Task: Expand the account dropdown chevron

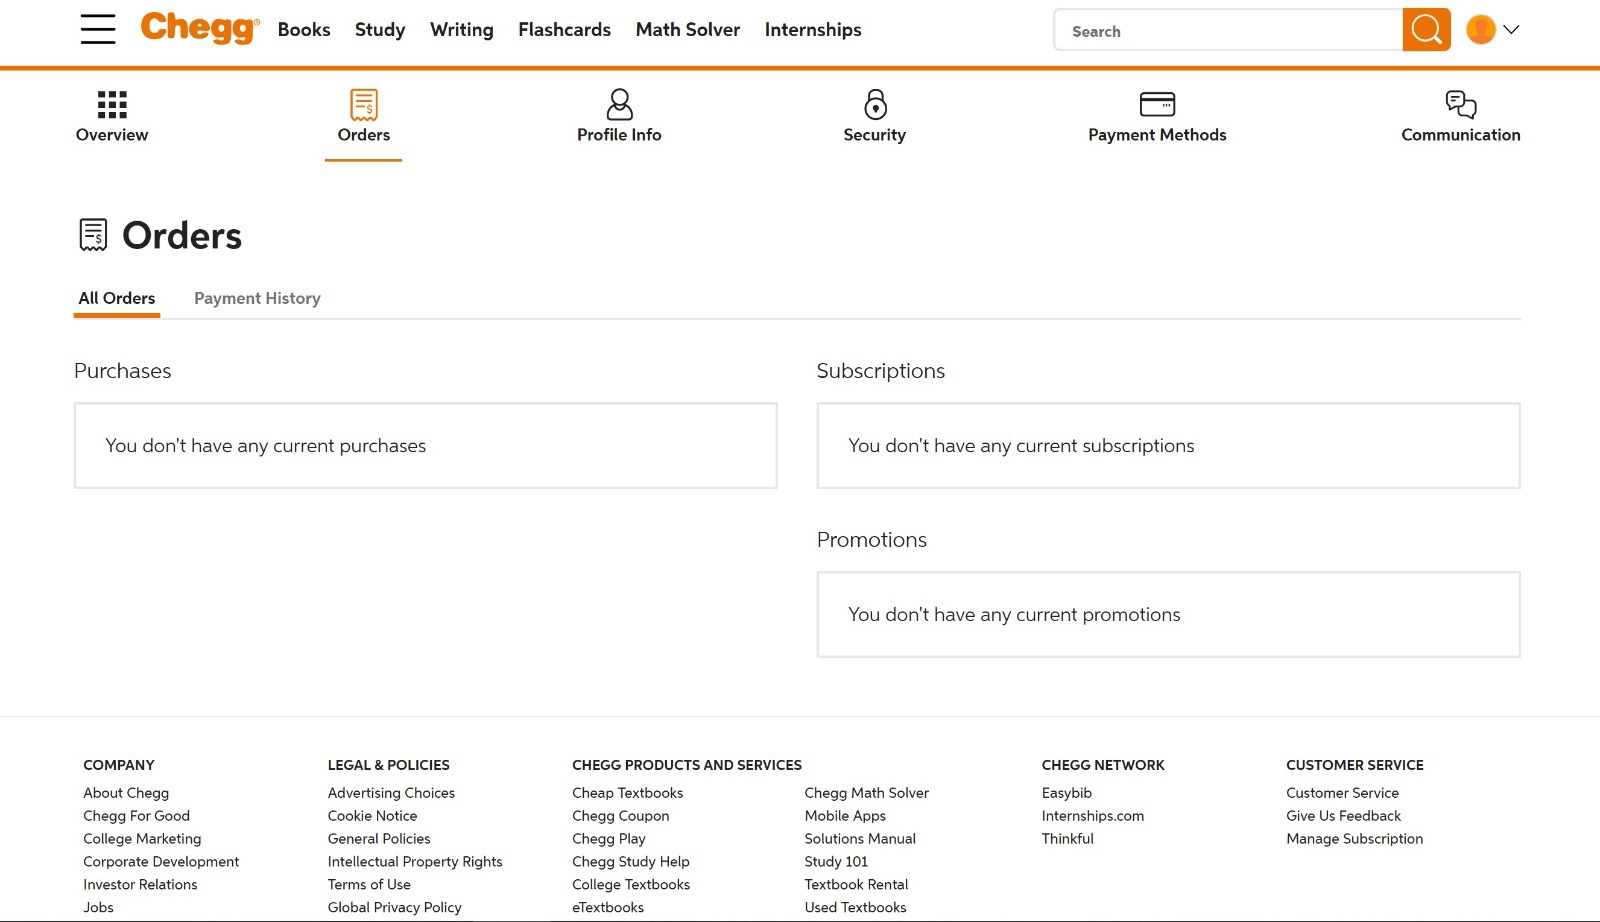Action: 1511,30
